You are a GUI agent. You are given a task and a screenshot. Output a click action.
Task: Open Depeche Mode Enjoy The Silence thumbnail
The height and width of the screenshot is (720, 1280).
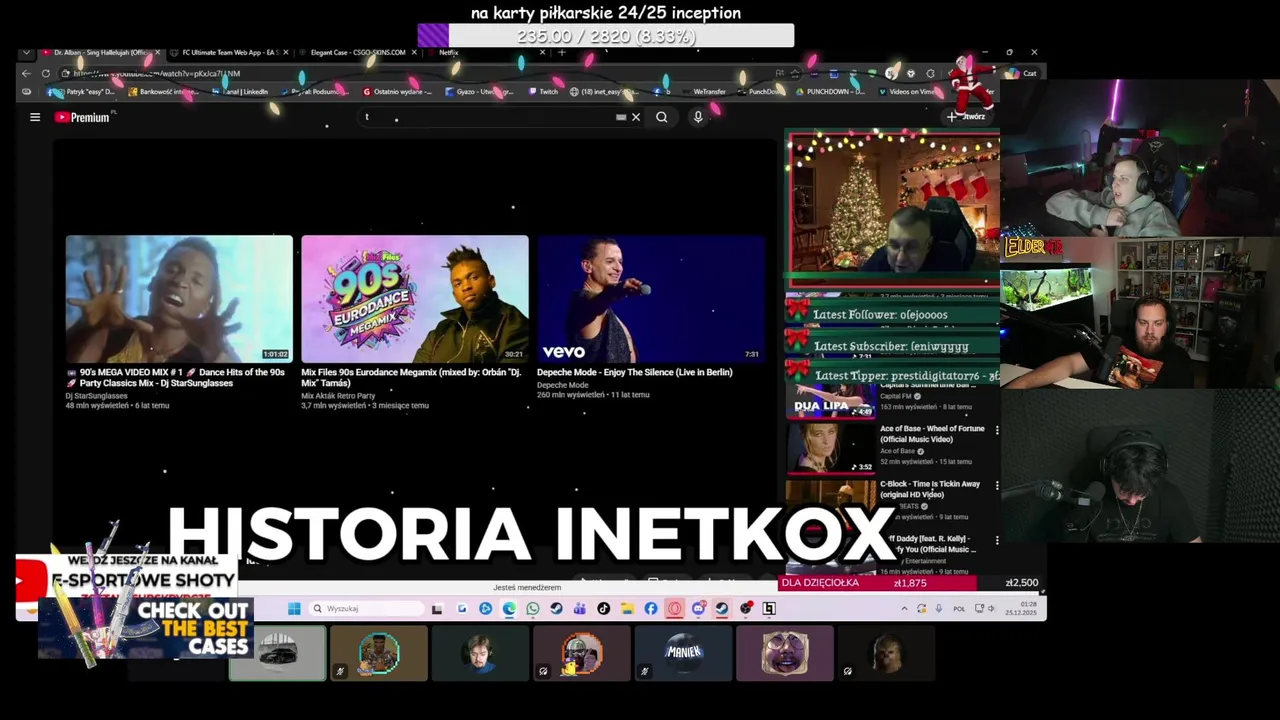pyautogui.click(x=651, y=298)
